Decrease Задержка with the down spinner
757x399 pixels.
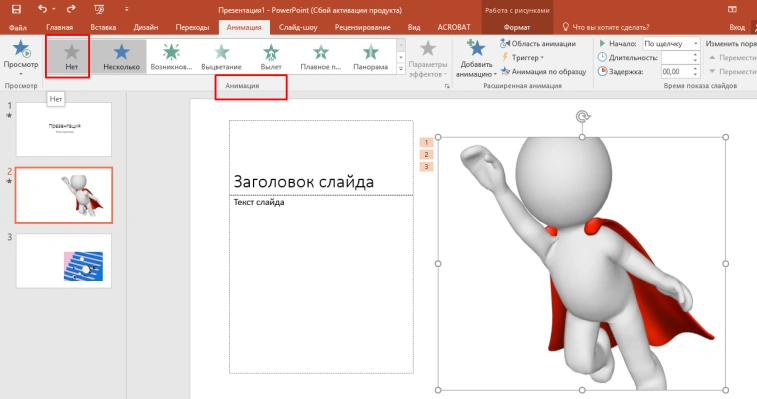click(695, 74)
